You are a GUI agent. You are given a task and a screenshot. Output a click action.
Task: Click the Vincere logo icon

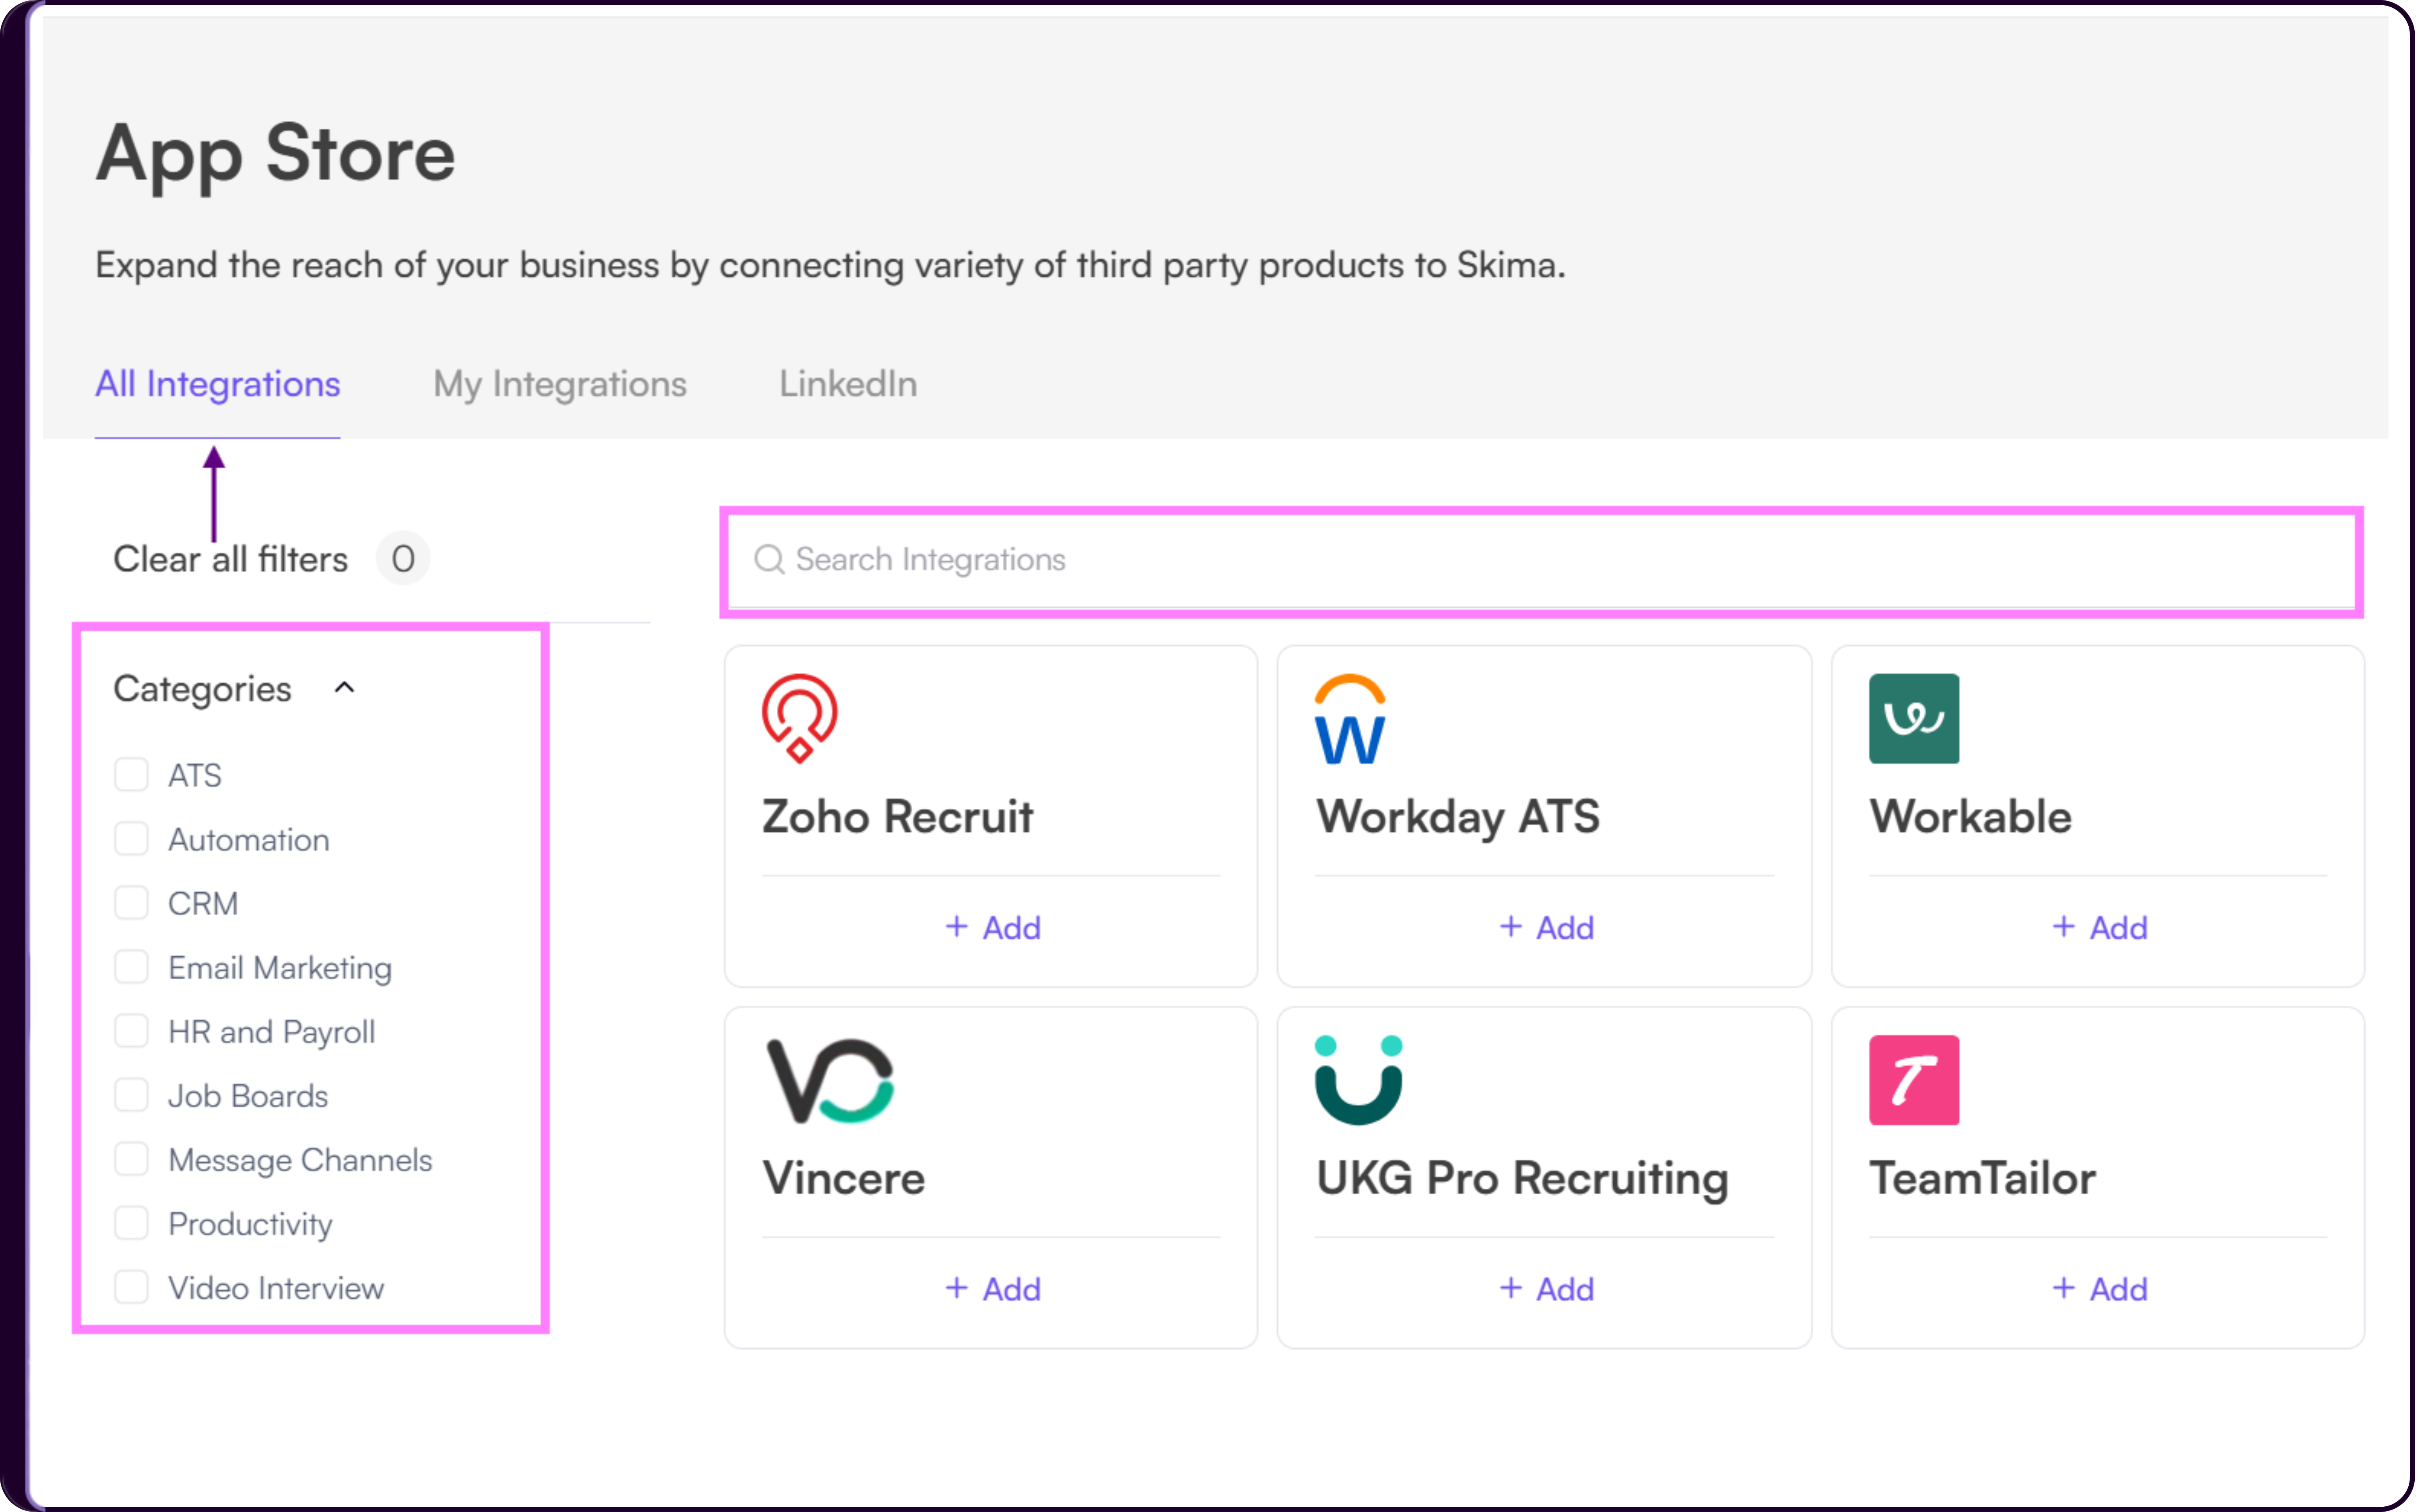[x=830, y=1081]
